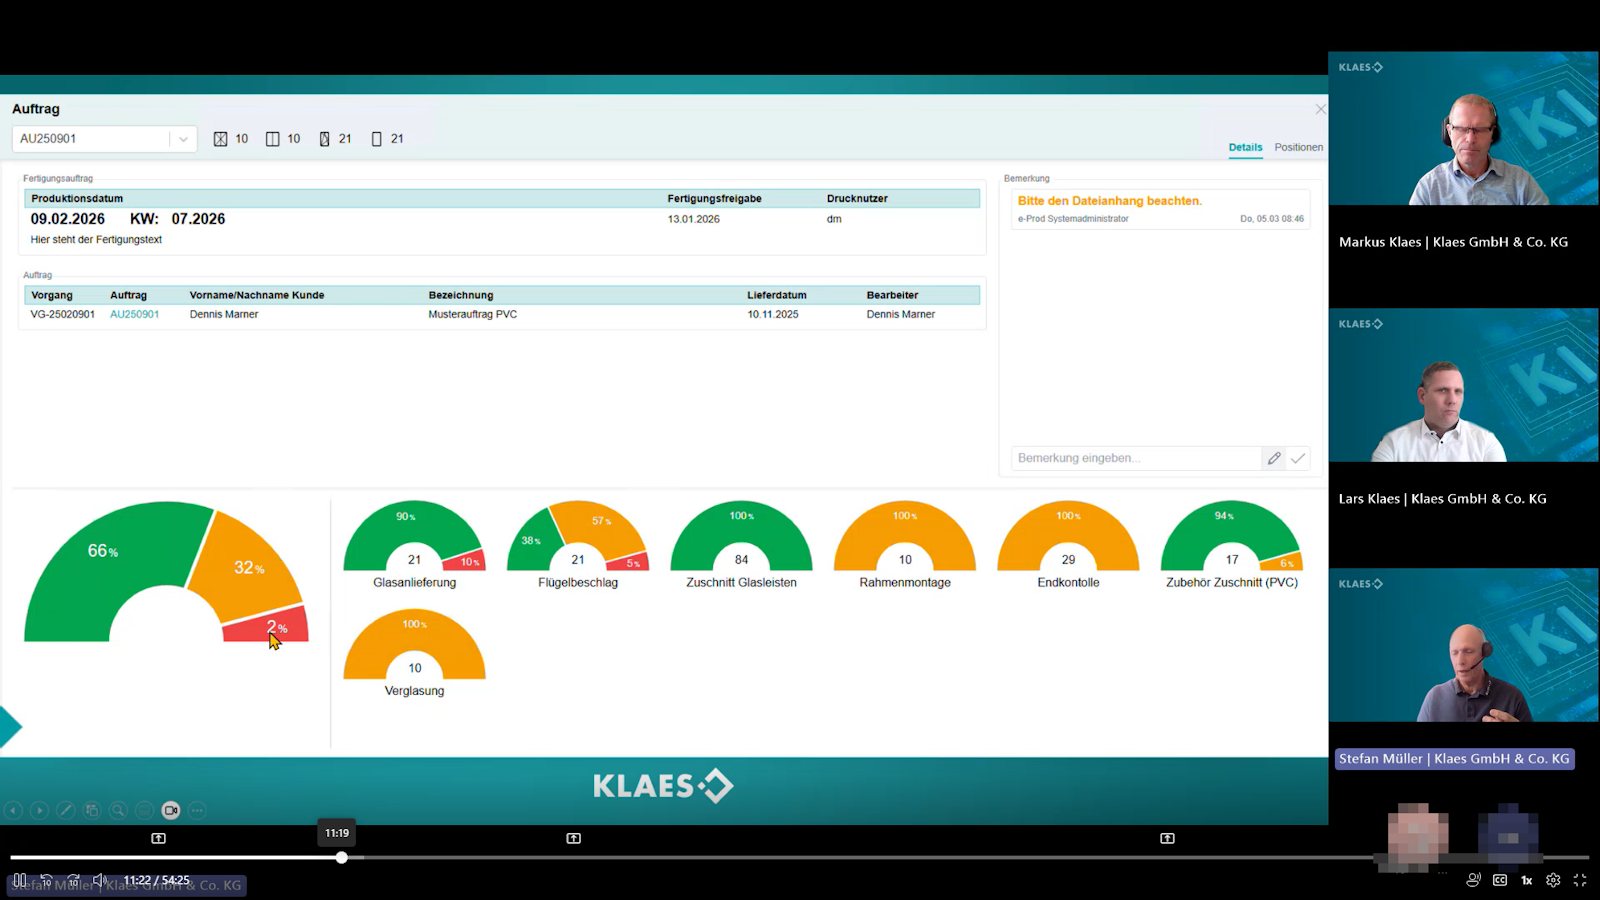Skip forward 10 seconds
The height and width of the screenshot is (900, 1600).
[x=73, y=880]
